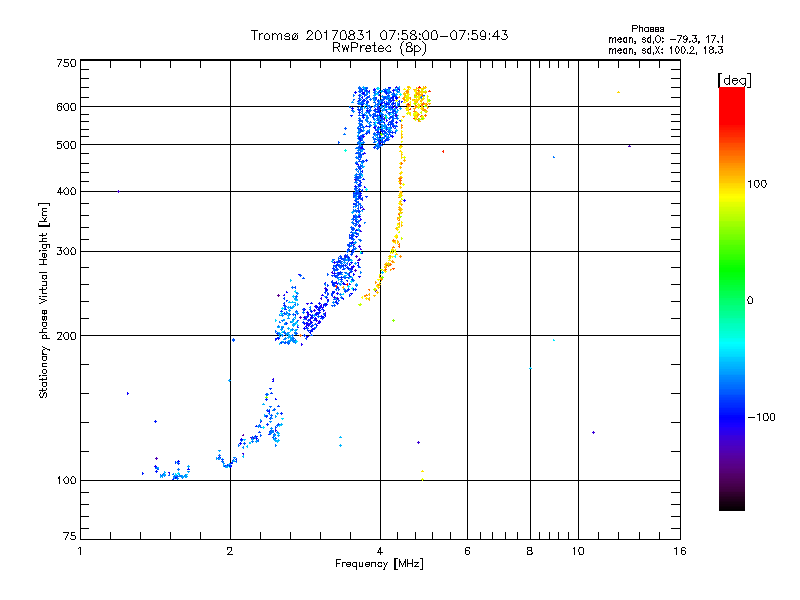
Task: Click the "600" label on the height axis
Action: point(67,107)
